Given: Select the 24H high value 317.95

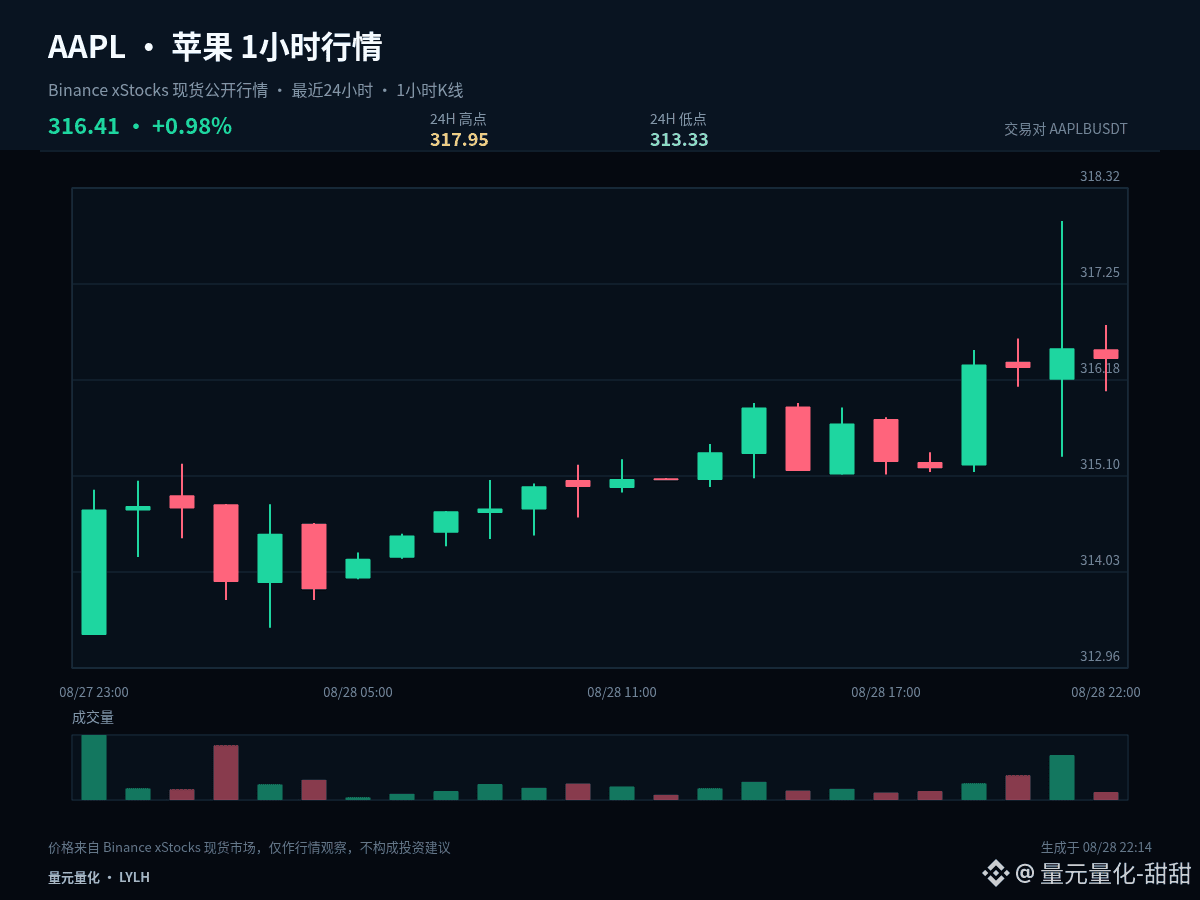Looking at the screenshot, I should 459,140.
